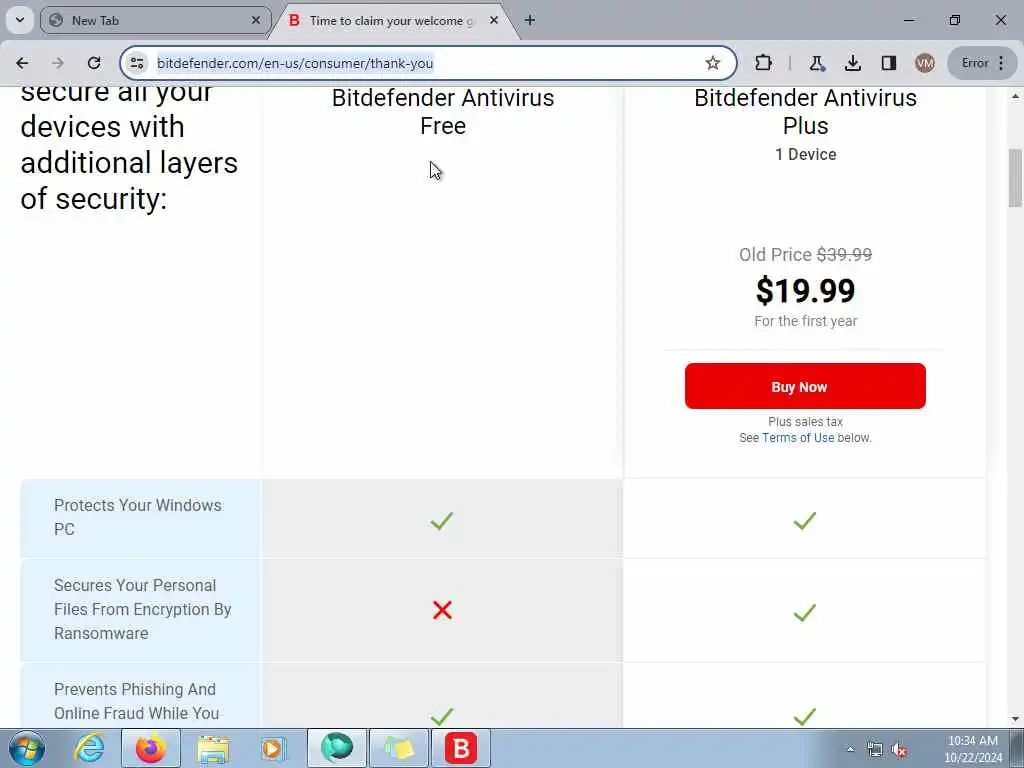Close the New Tab tab

256,20
